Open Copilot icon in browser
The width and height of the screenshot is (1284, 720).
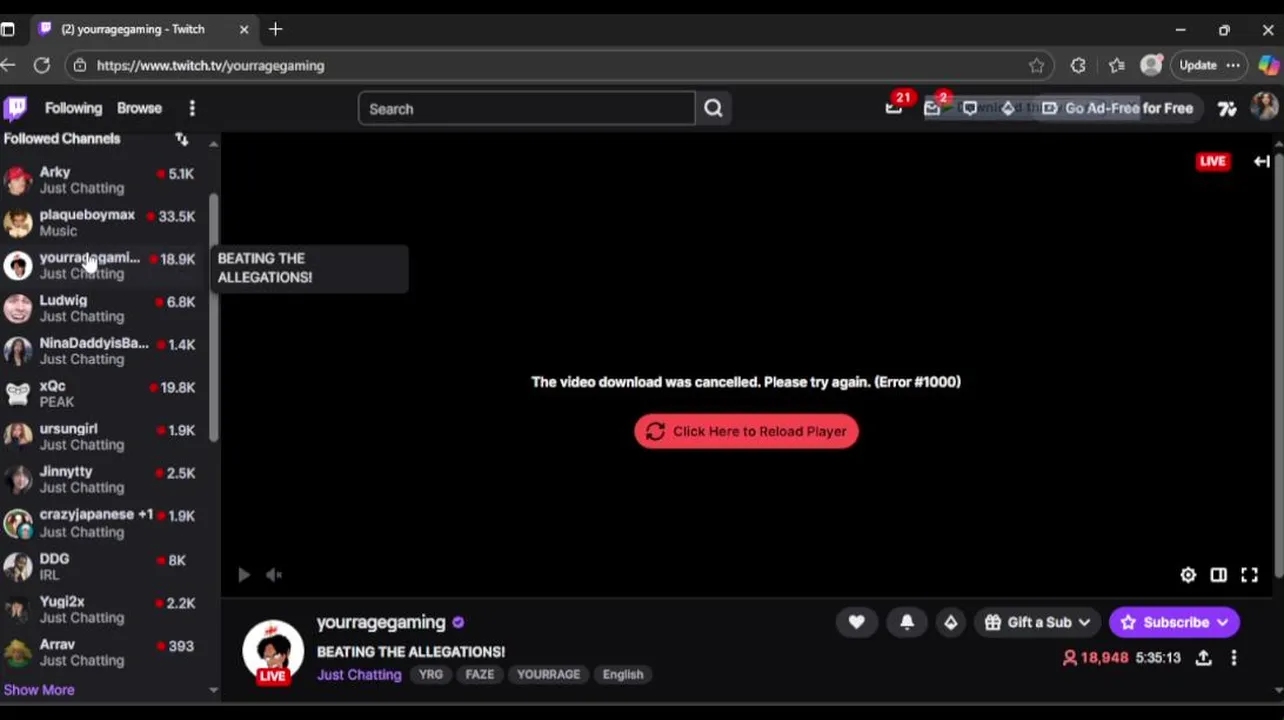pyautogui.click(x=1268, y=65)
